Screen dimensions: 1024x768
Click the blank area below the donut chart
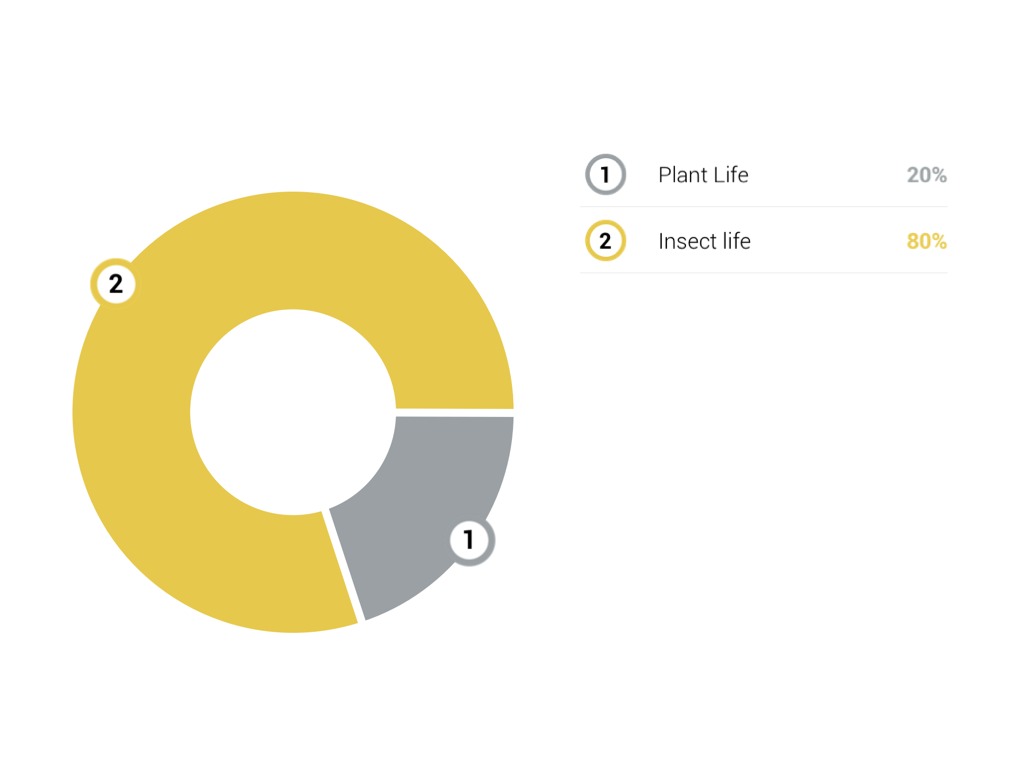[x=292, y=700]
